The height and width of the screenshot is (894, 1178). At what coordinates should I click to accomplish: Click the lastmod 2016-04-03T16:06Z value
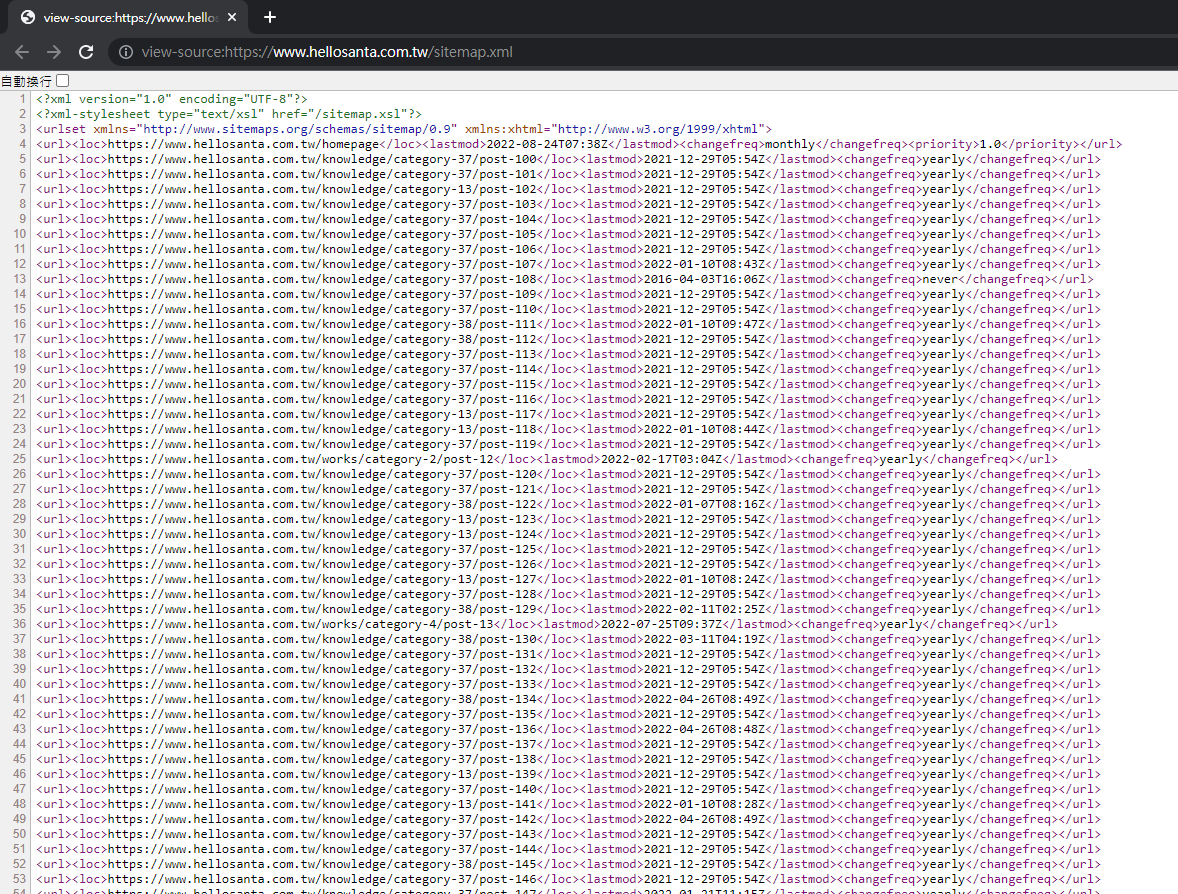pos(705,279)
